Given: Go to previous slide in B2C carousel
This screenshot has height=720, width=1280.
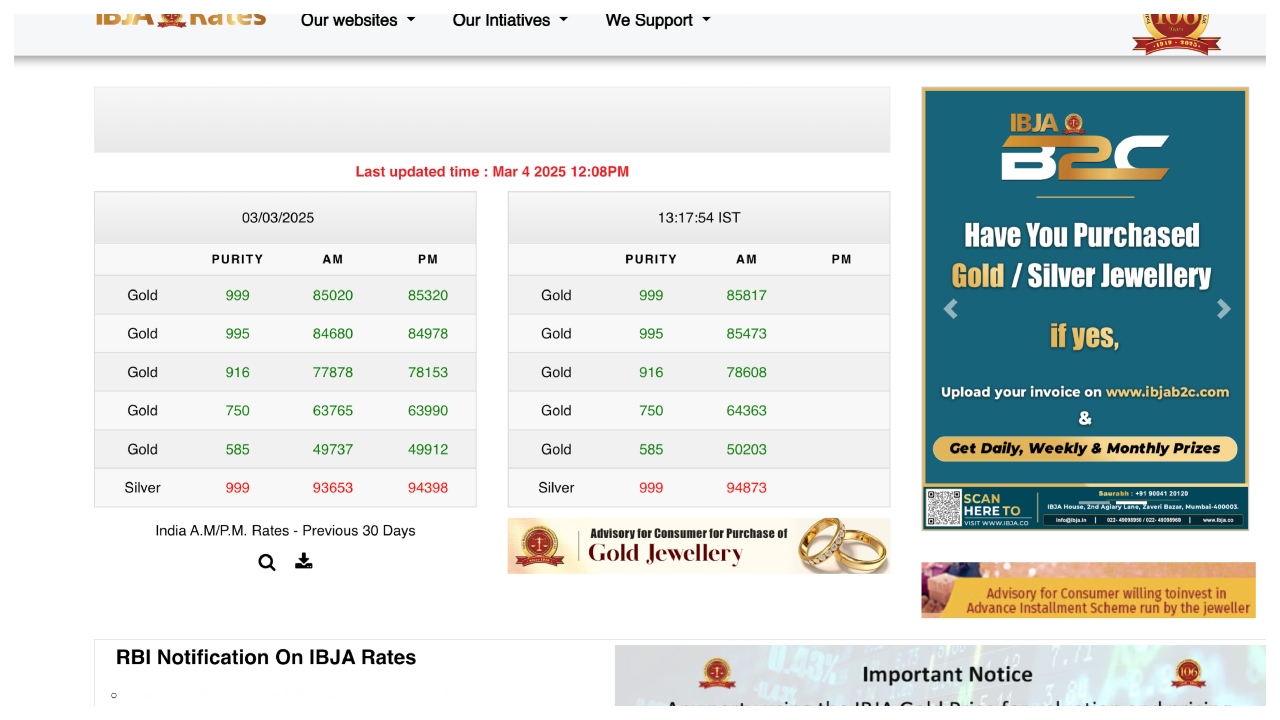Looking at the screenshot, I should 950,310.
